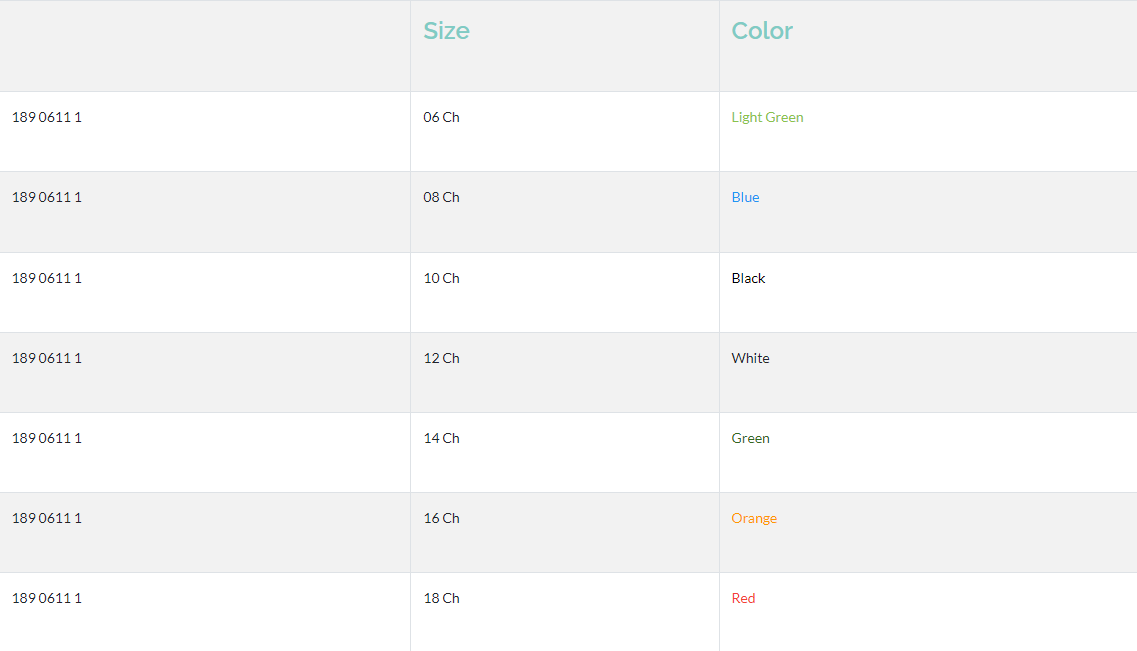This screenshot has height=651, width=1137.
Task: Click the Color column header
Action: [761, 30]
